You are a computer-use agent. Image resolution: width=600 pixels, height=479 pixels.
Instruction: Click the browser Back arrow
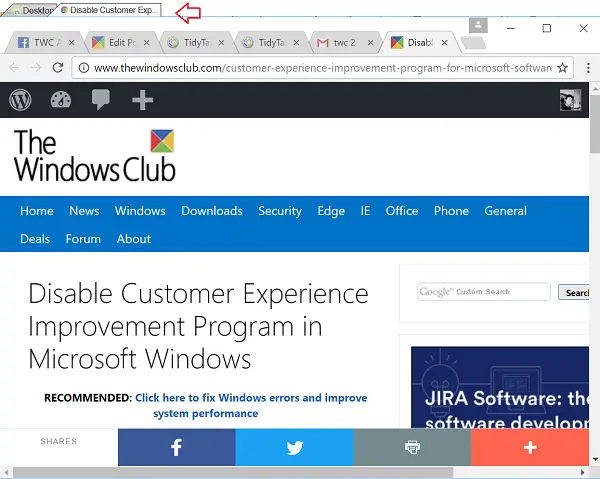point(14,68)
